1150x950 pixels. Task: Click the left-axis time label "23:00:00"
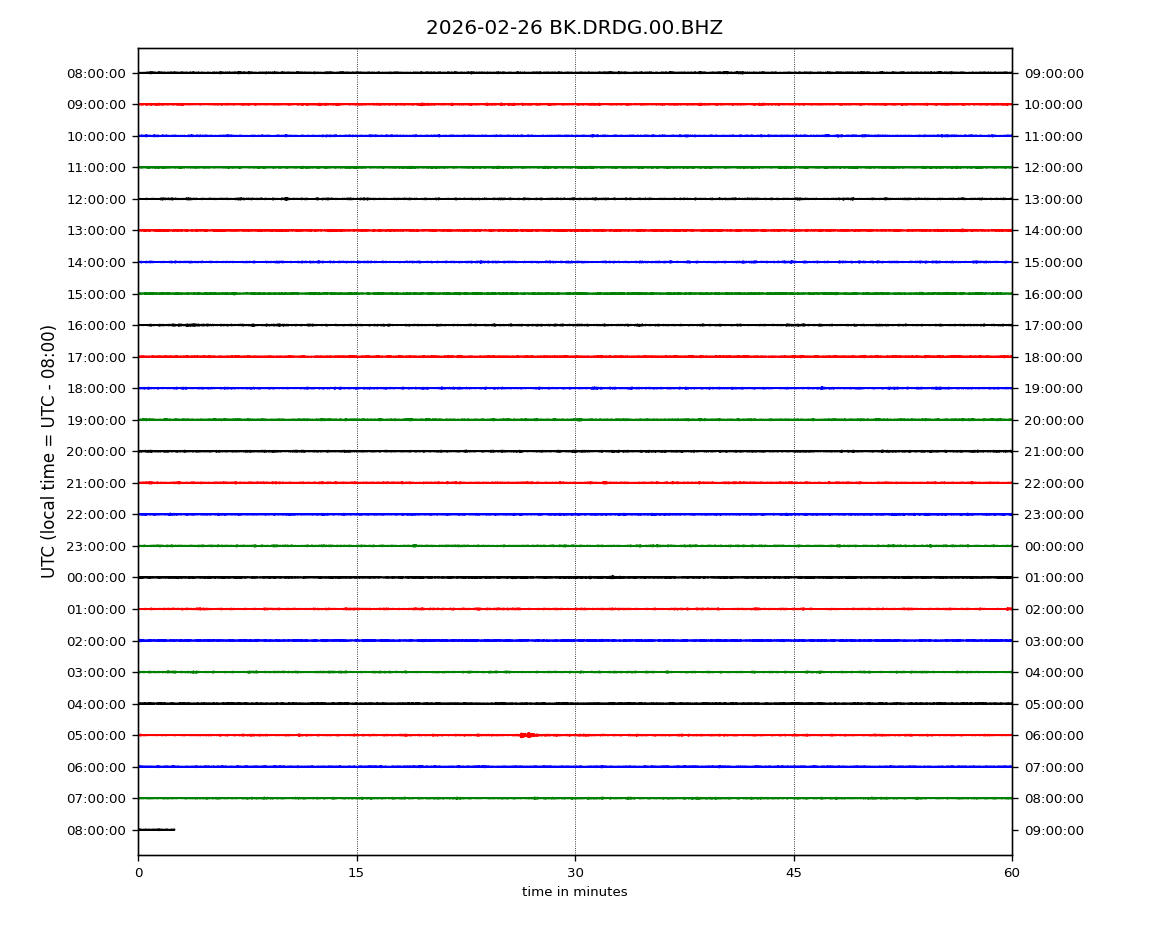(x=96, y=547)
